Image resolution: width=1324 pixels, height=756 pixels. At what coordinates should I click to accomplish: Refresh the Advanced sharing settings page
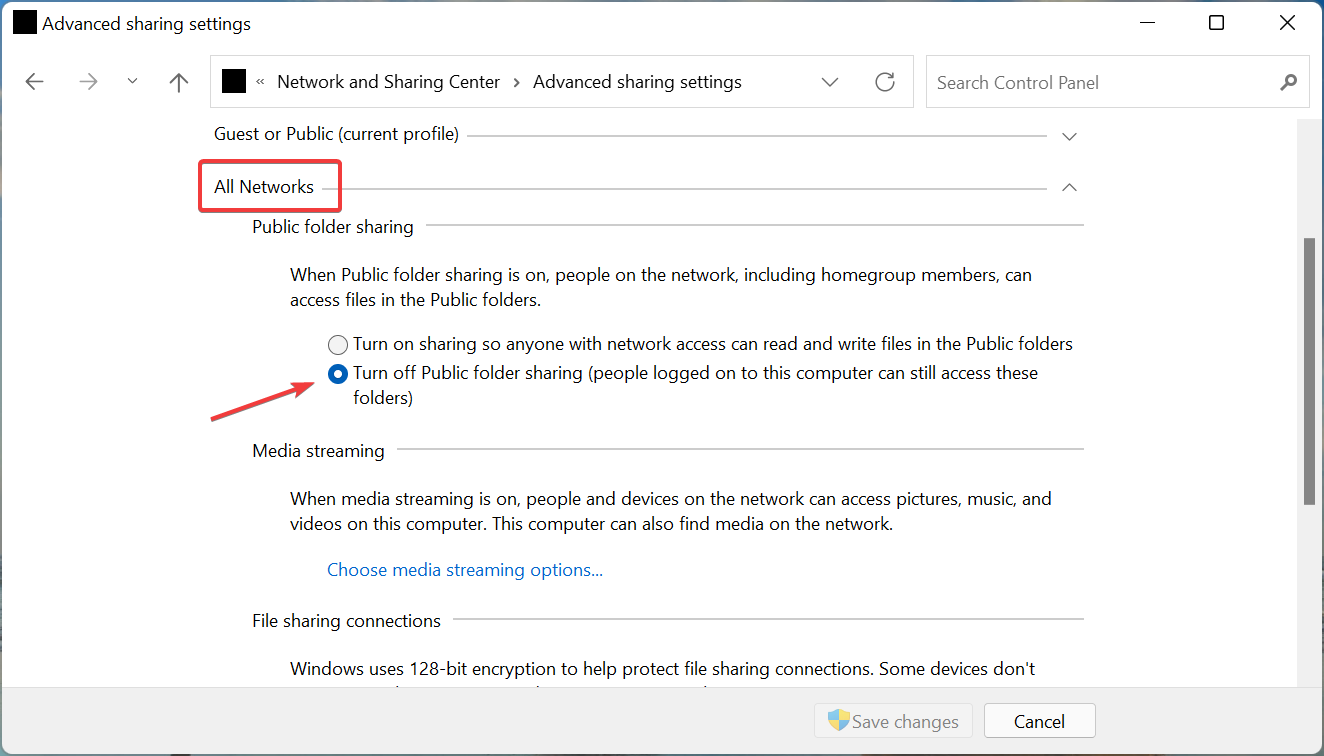[x=884, y=81]
